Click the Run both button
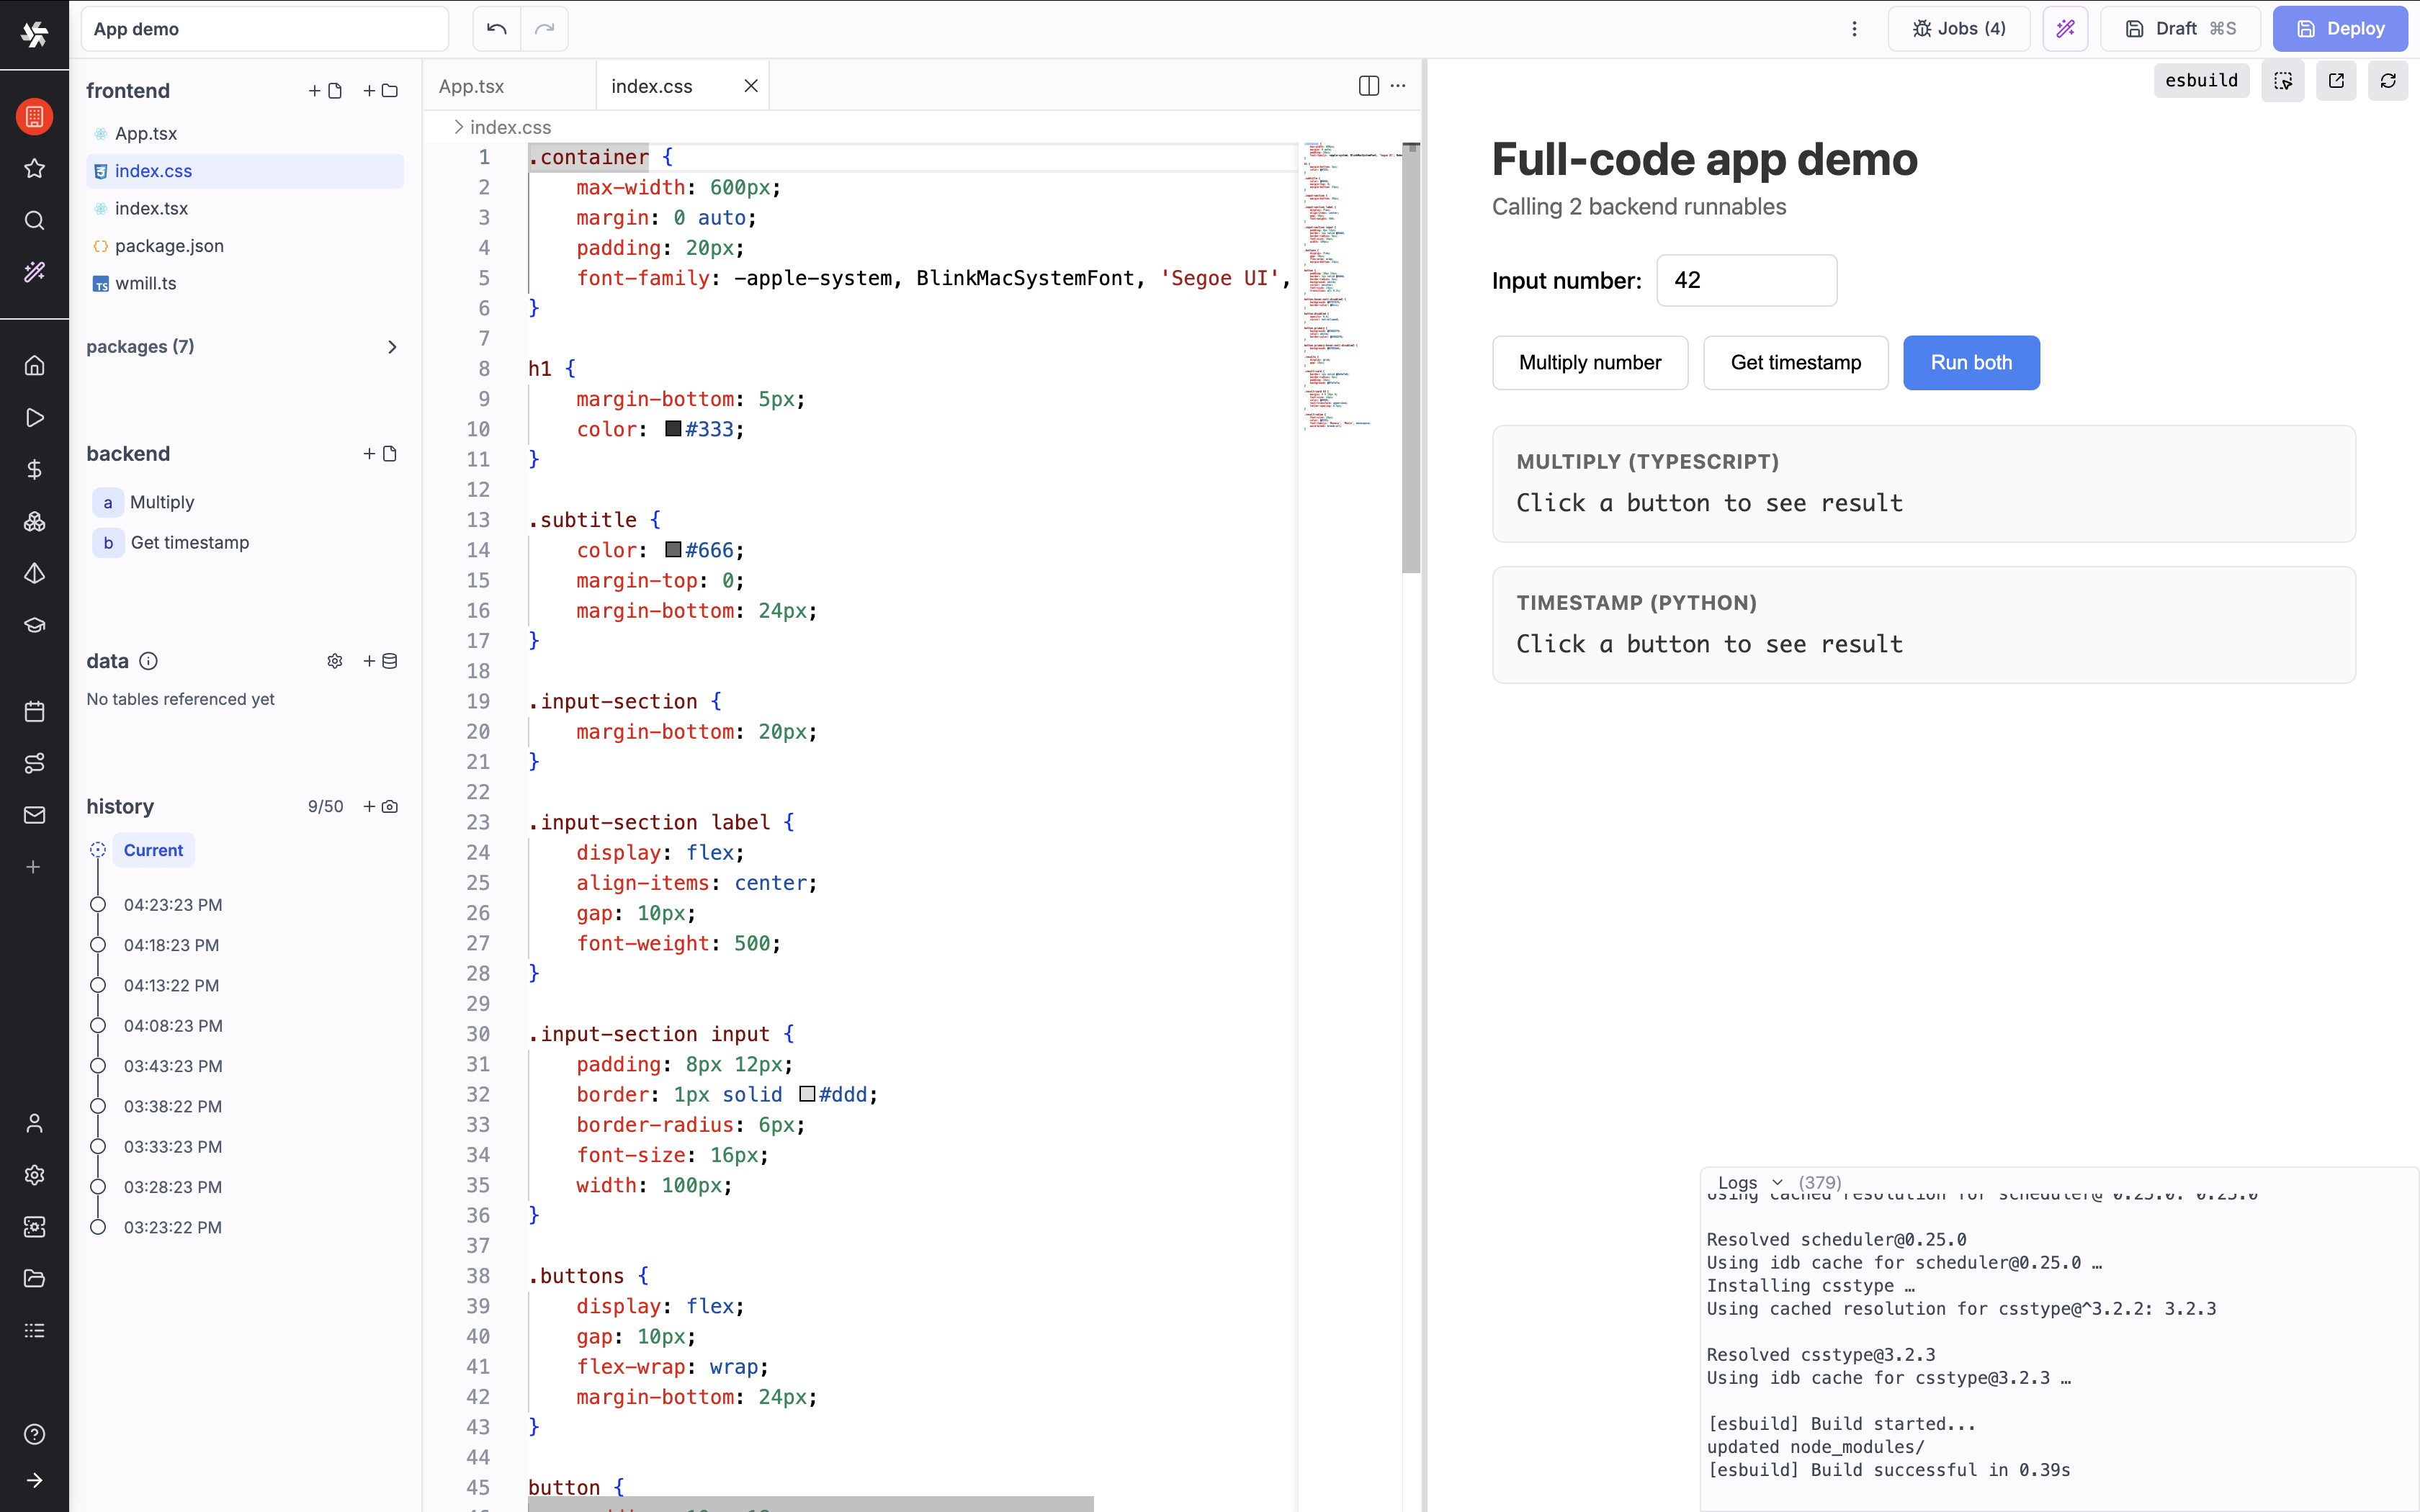 (1970, 362)
